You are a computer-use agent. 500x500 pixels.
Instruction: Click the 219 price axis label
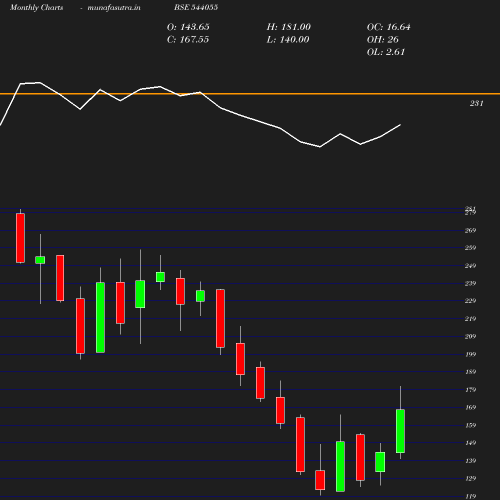(470, 319)
